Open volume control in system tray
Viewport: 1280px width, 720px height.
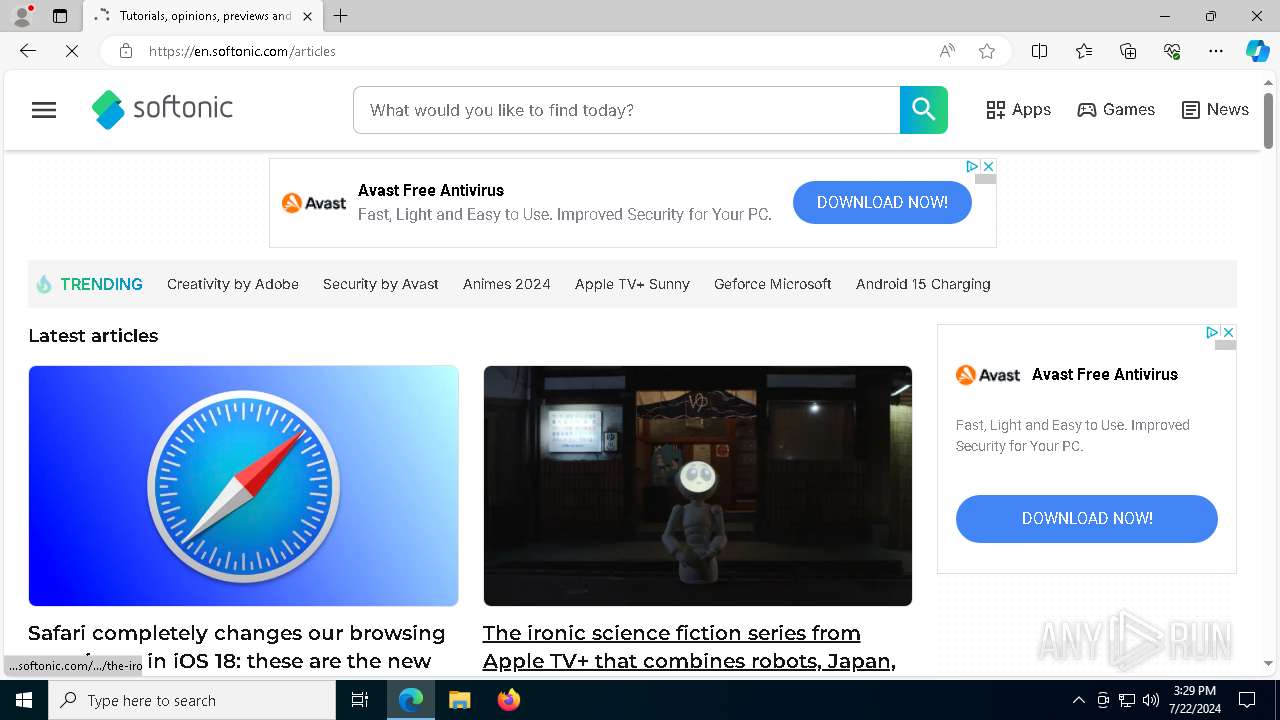point(1151,700)
